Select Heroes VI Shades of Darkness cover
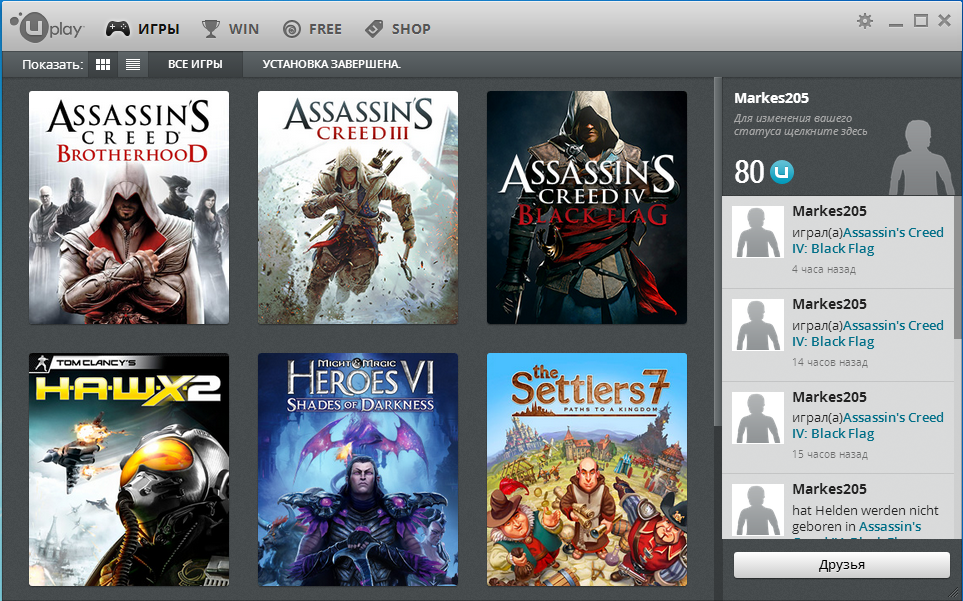 coord(358,470)
